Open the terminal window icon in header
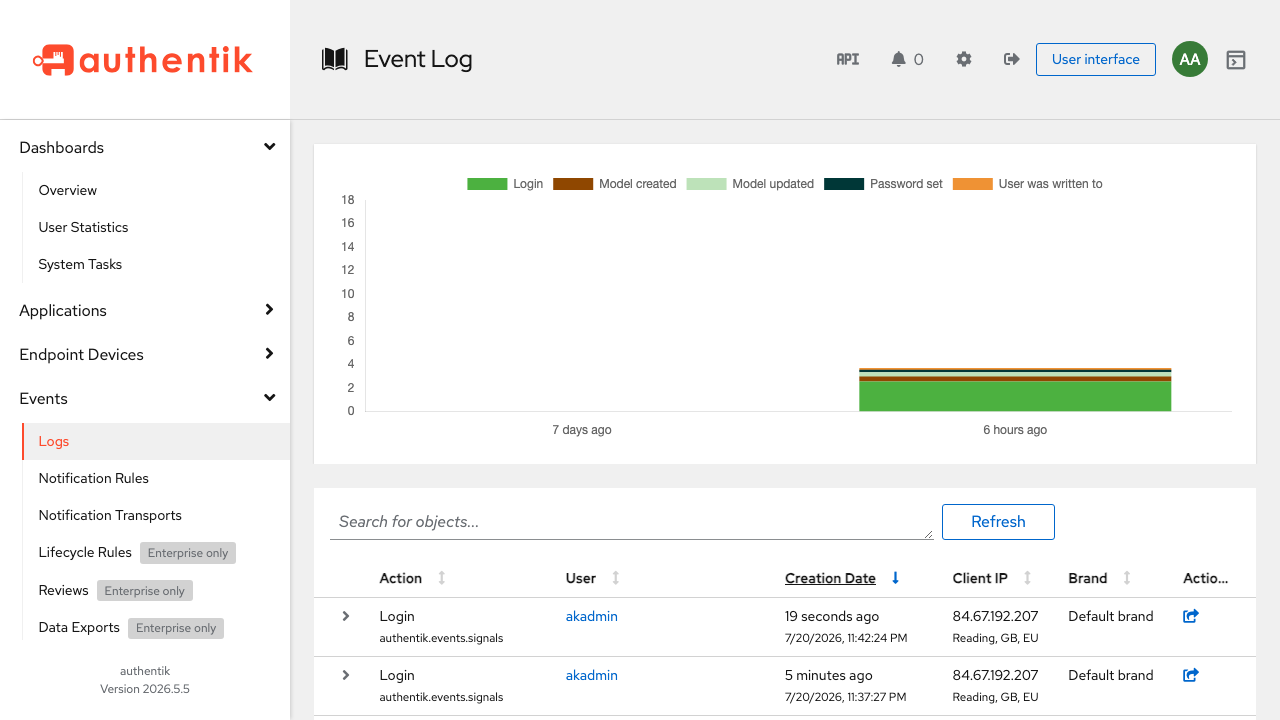 1236,60
